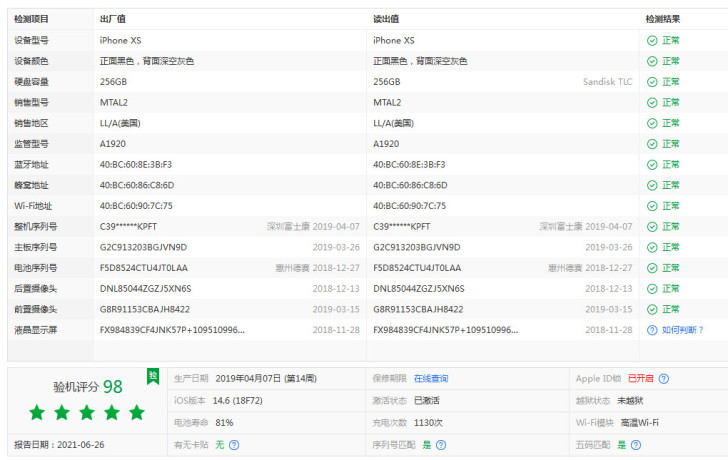
Task: Click the green check icon in 设备颜色 row
Action: click(652, 61)
